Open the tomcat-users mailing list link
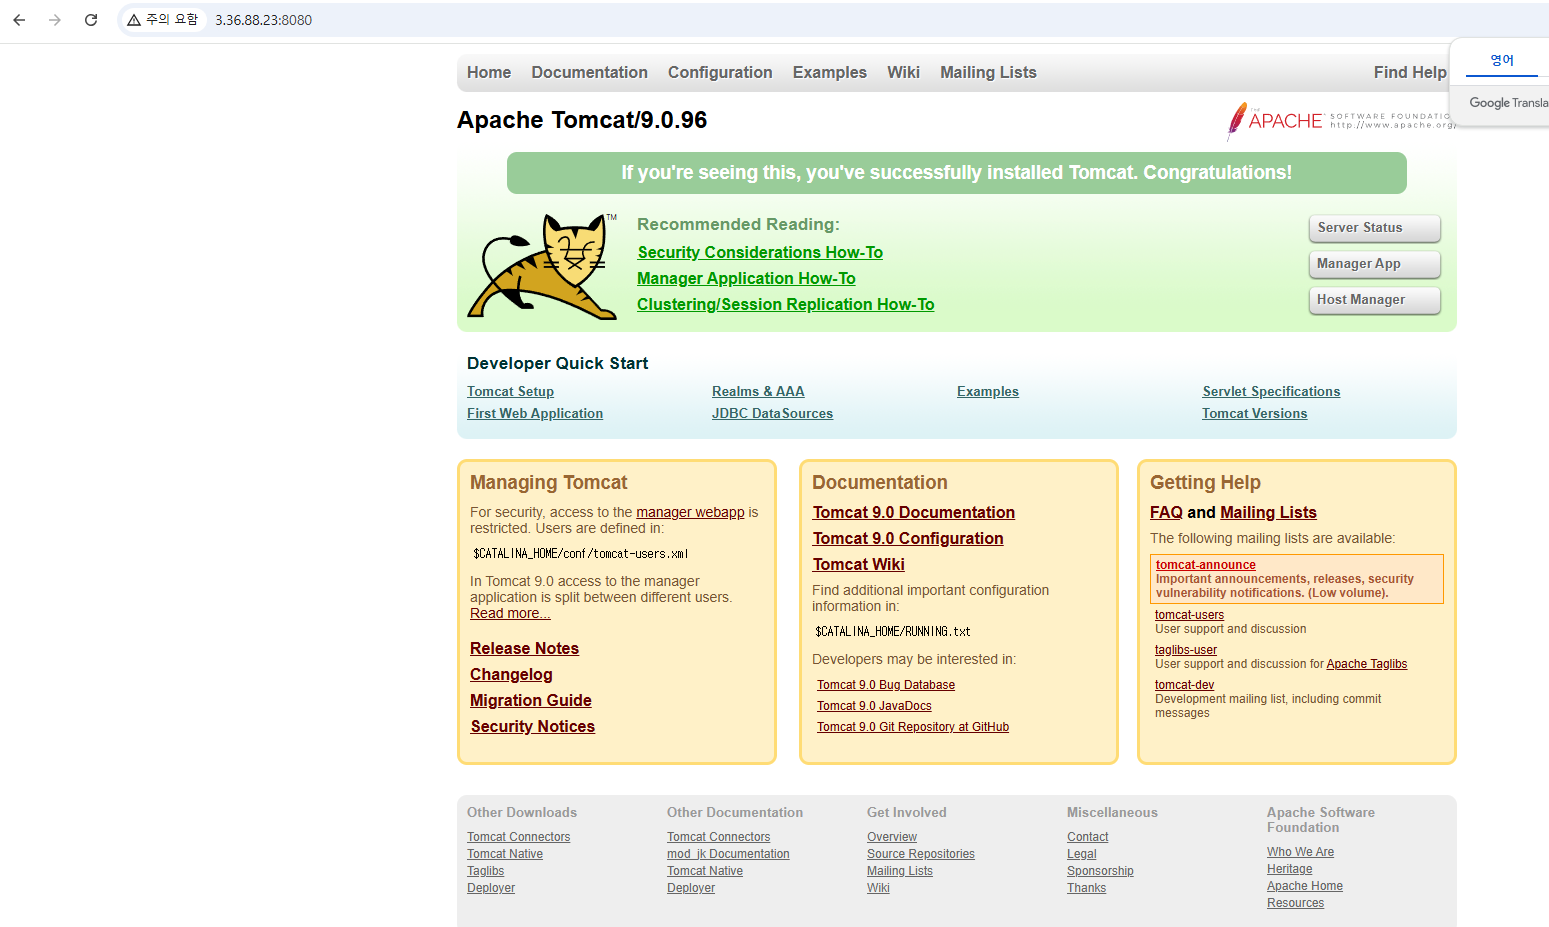The image size is (1549, 927). (1189, 615)
